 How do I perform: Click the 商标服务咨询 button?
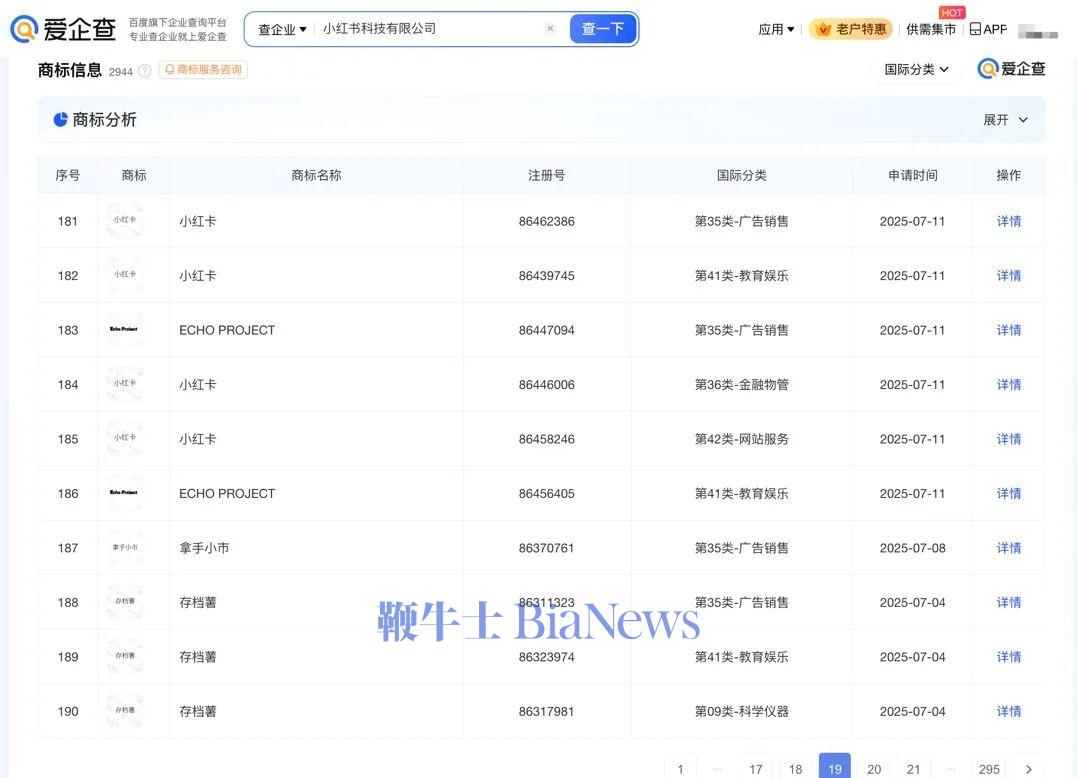pos(203,70)
